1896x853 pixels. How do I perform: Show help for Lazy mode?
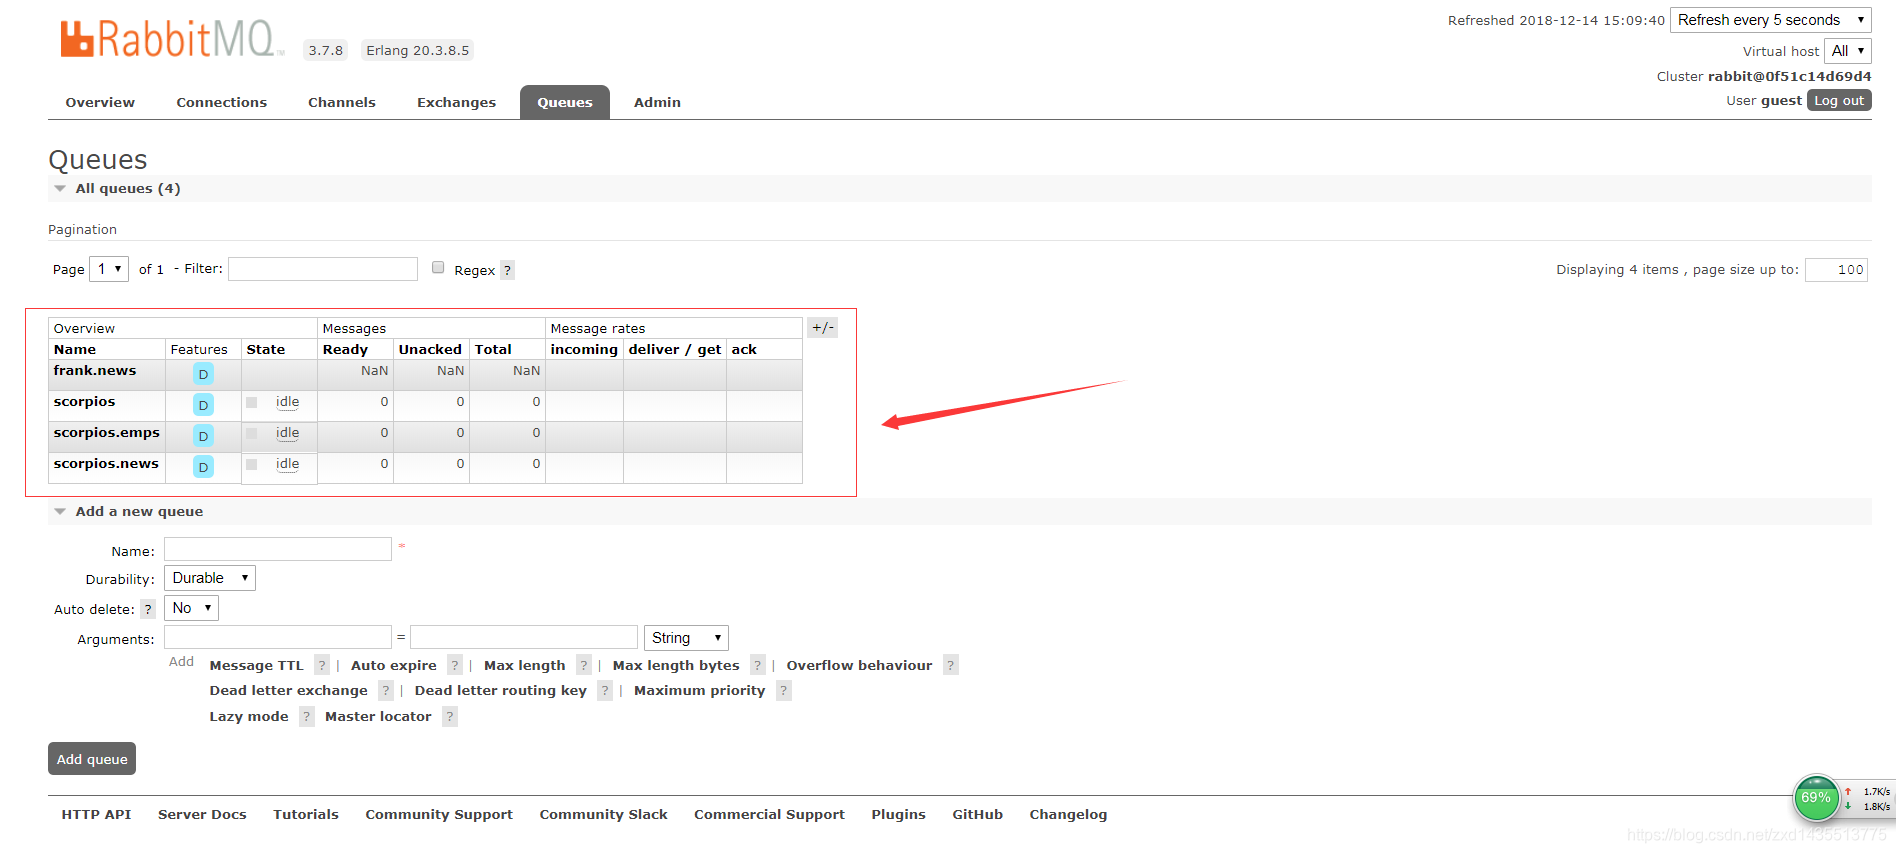pos(307,716)
